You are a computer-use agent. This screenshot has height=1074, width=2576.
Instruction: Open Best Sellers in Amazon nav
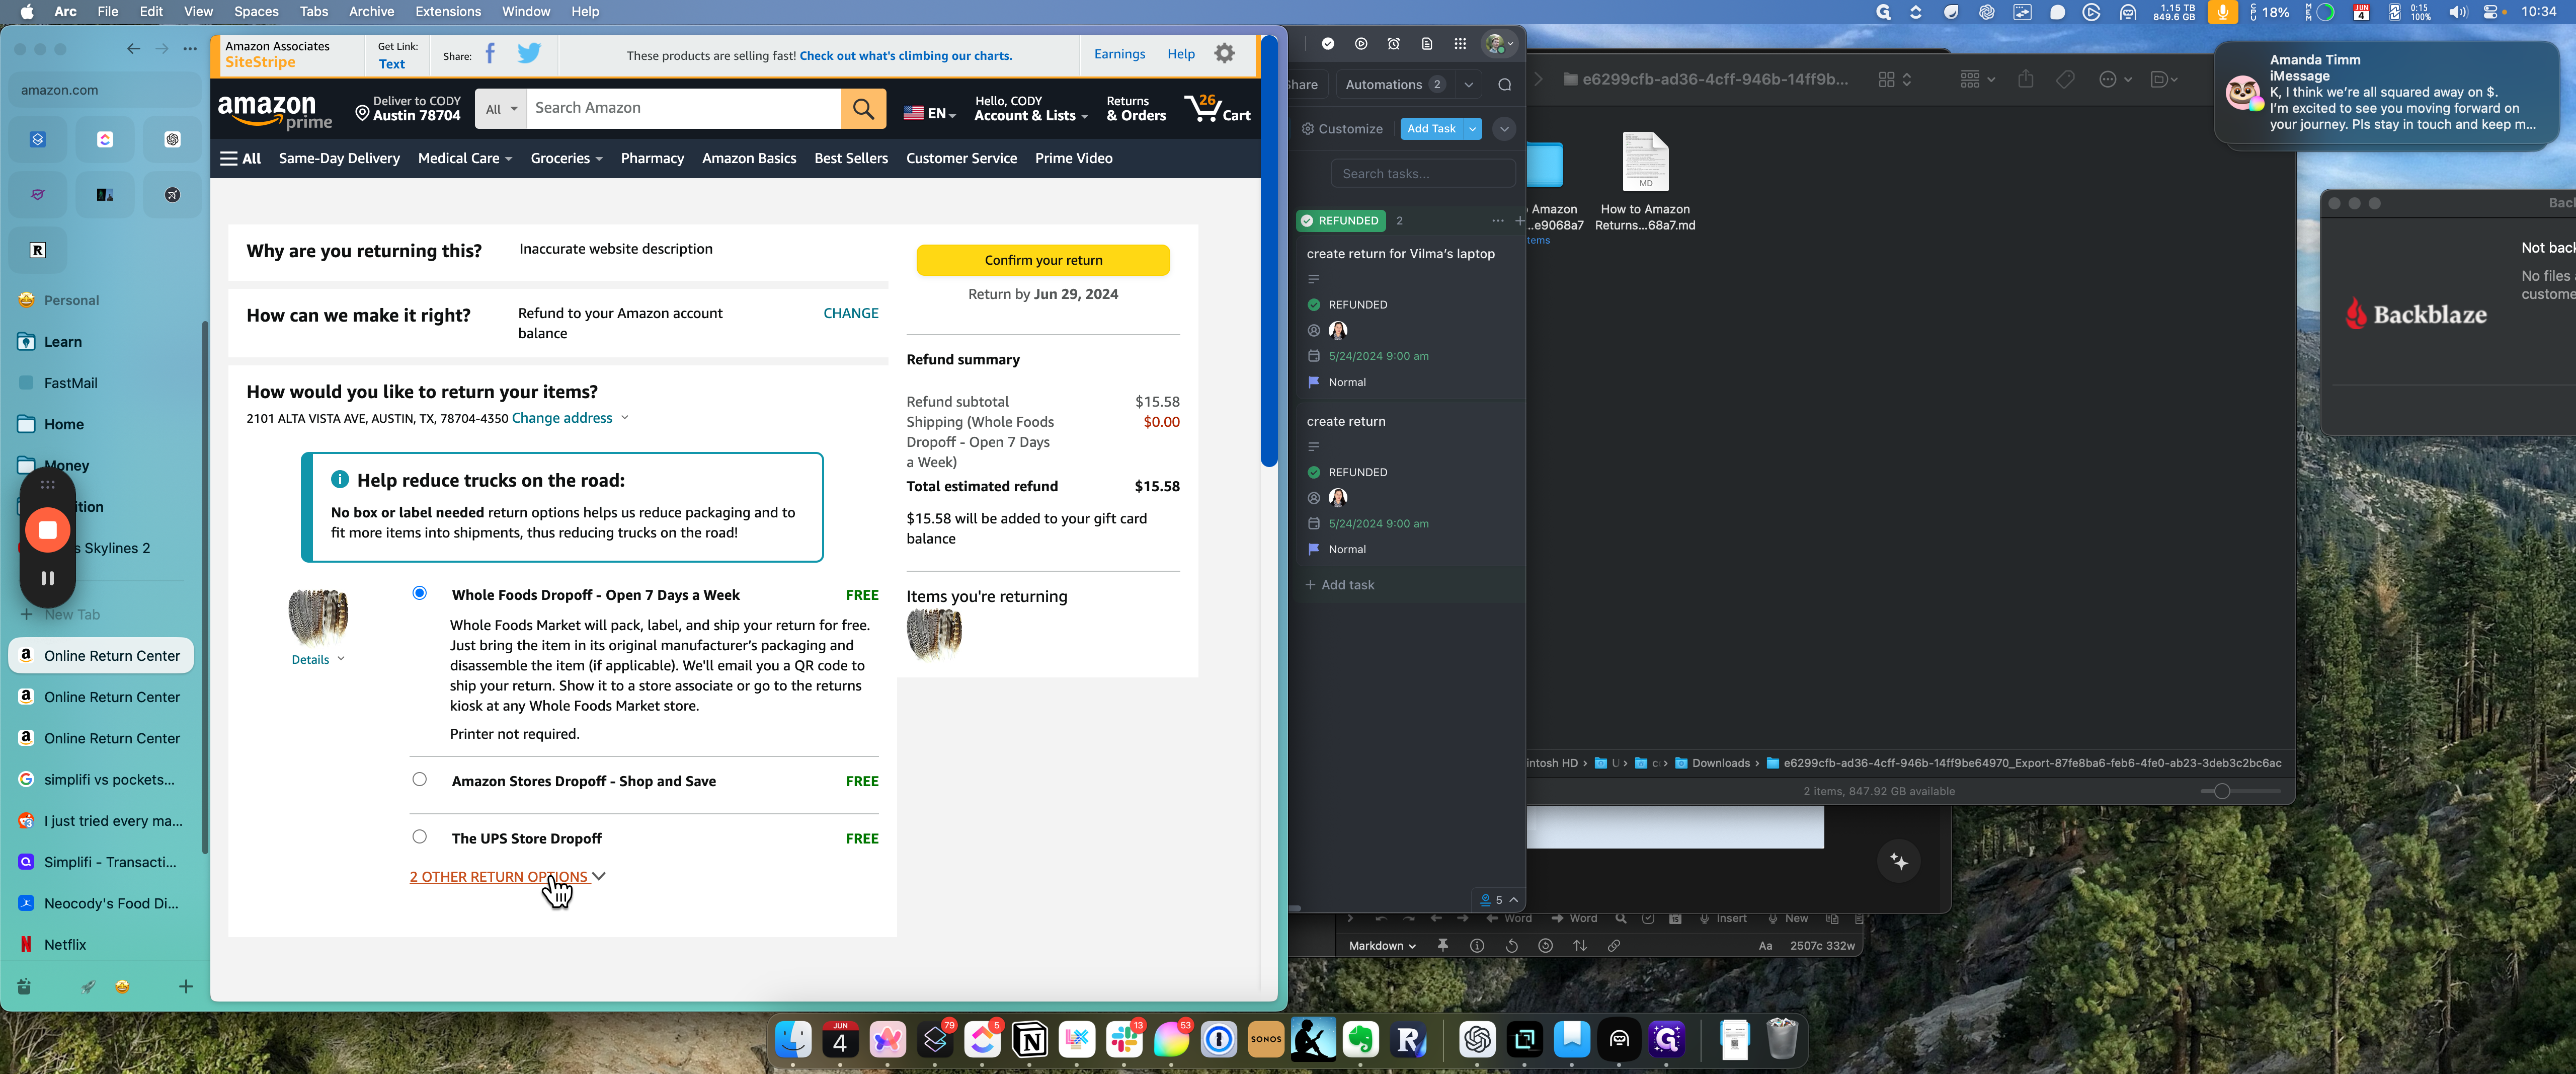(850, 158)
